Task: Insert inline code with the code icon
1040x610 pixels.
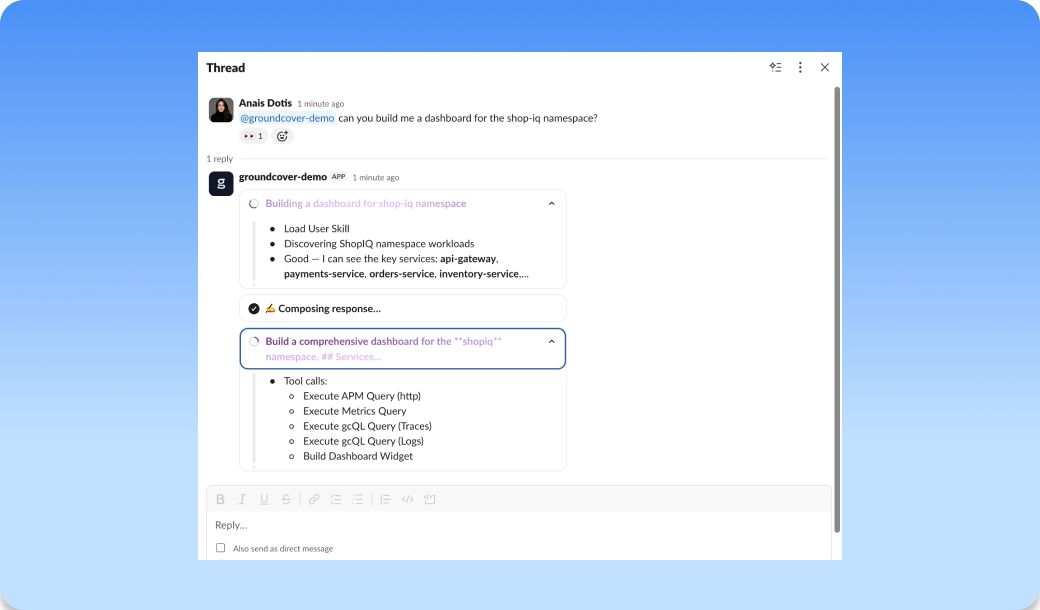Action: (x=407, y=499)
